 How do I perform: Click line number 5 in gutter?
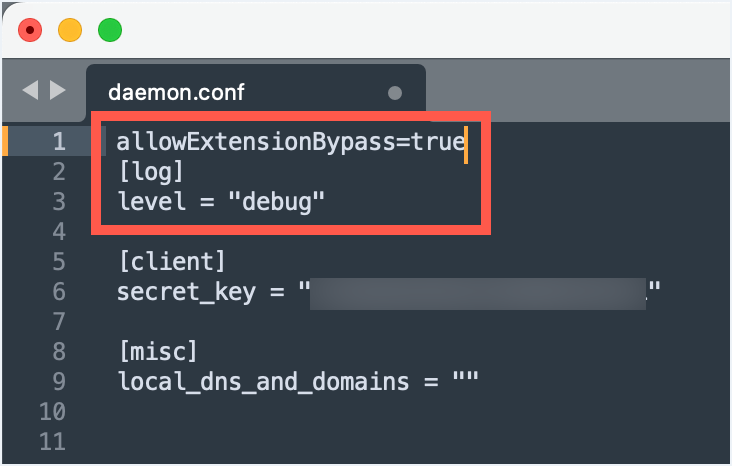coord(59,262)
